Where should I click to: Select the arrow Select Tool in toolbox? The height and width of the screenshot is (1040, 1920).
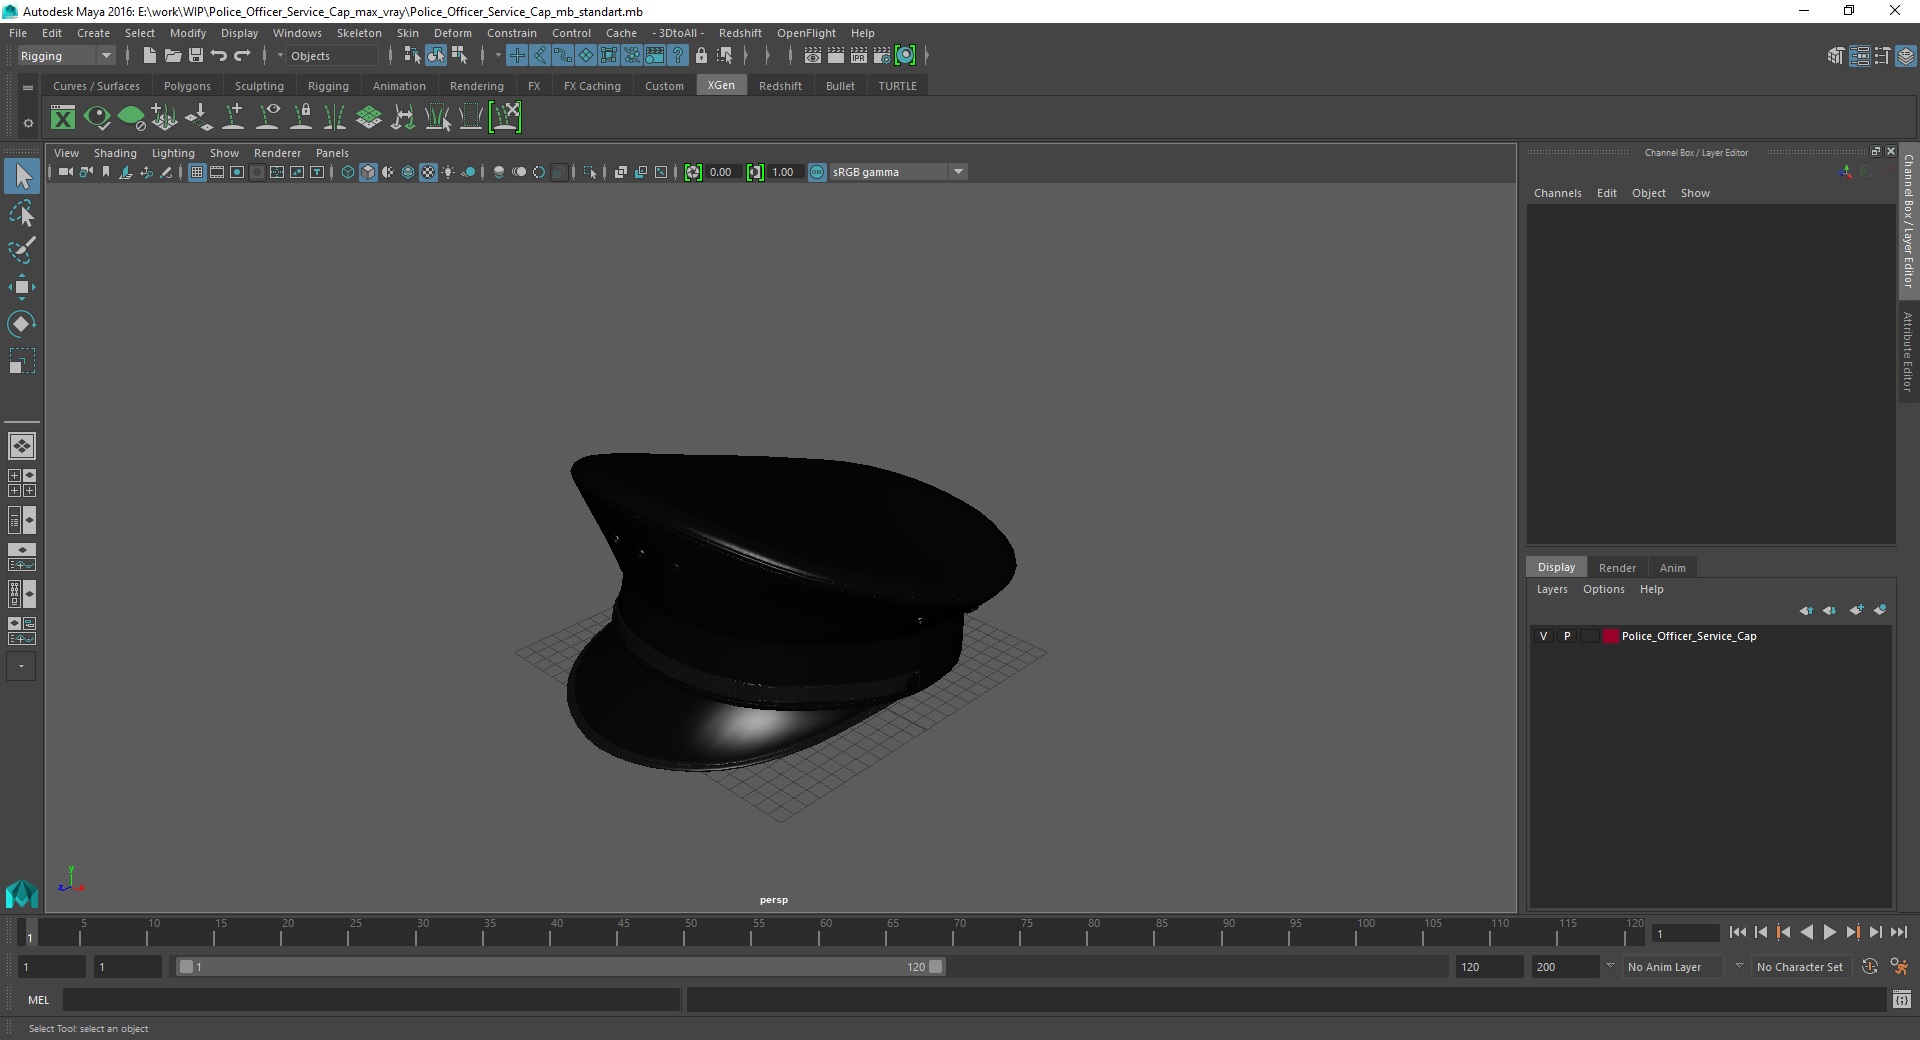pyautogui.click(x=22, y=177)
